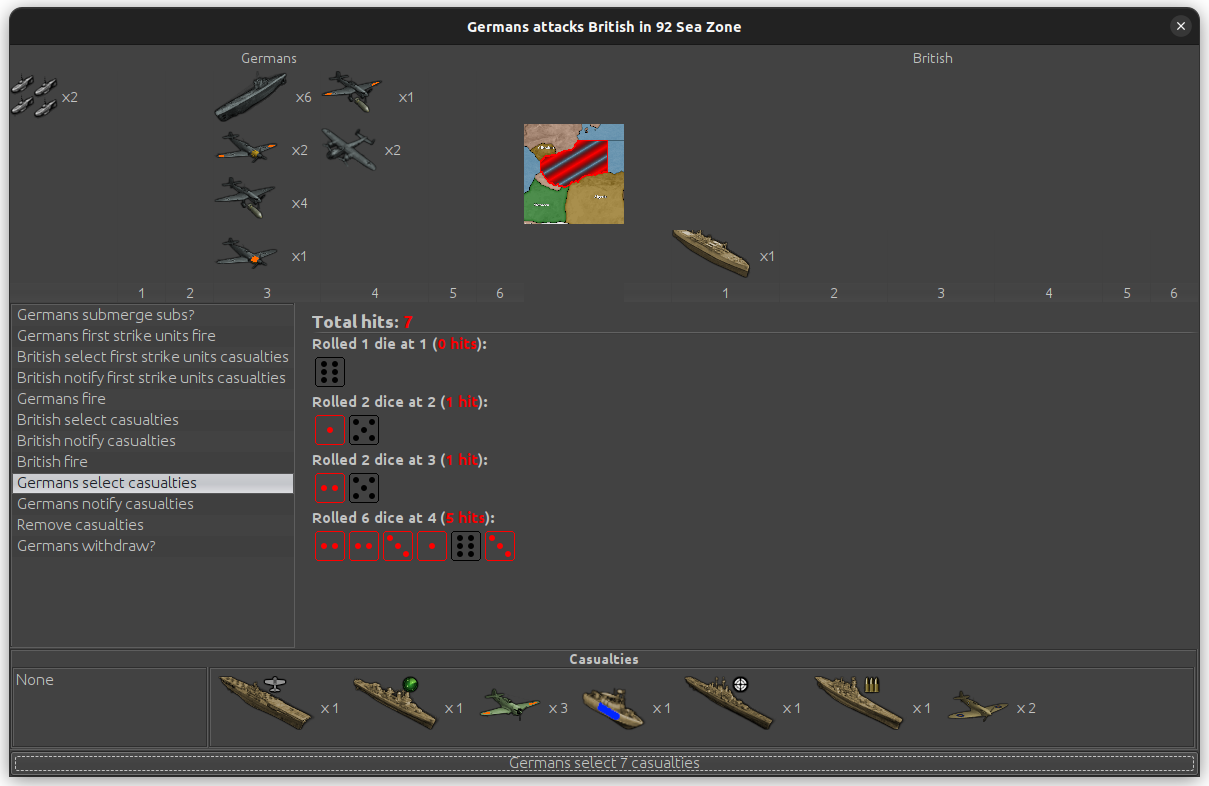Click the tan Spitfire casualty icon x2
The height and width of the screenshot is (786, 1209).
978,706
